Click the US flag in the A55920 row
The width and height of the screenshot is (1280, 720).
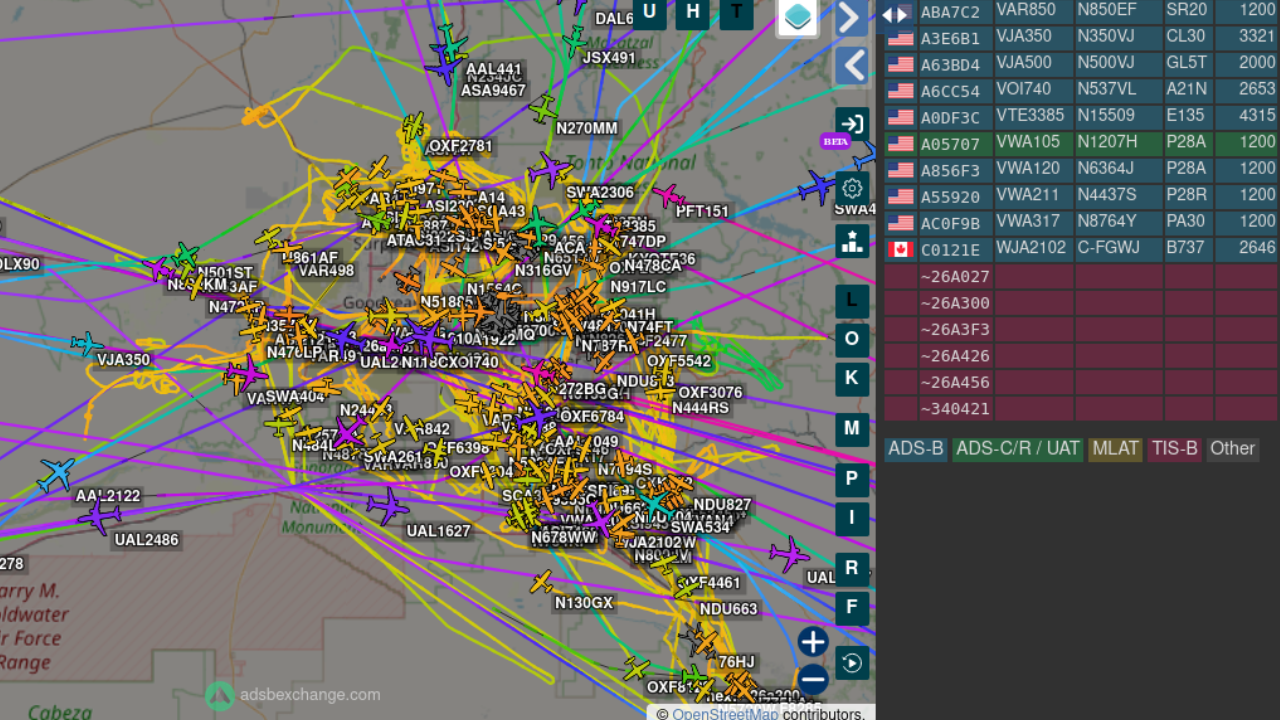point(901,197)
